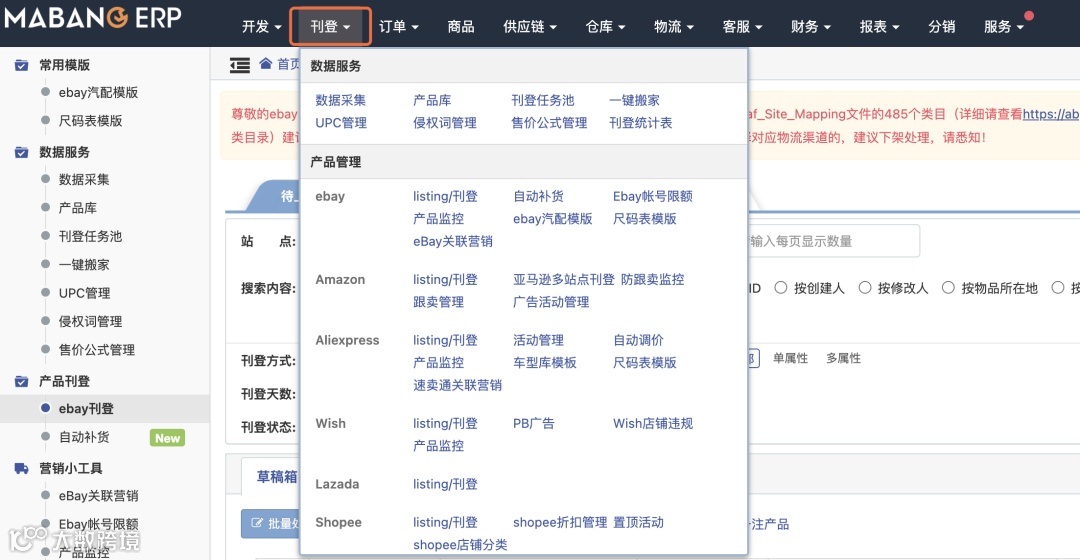Click the red notification dot on 服务
The height and width of the screenshot is (560, 1080).
1028,16
